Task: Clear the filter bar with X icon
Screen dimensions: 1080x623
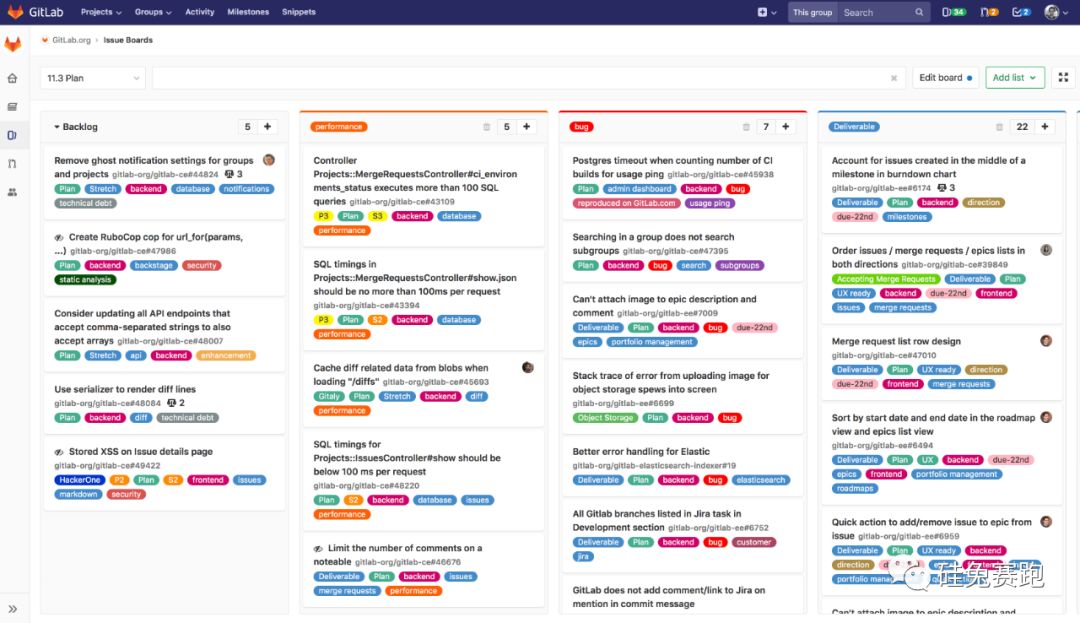Action: (x=894, y=78)
